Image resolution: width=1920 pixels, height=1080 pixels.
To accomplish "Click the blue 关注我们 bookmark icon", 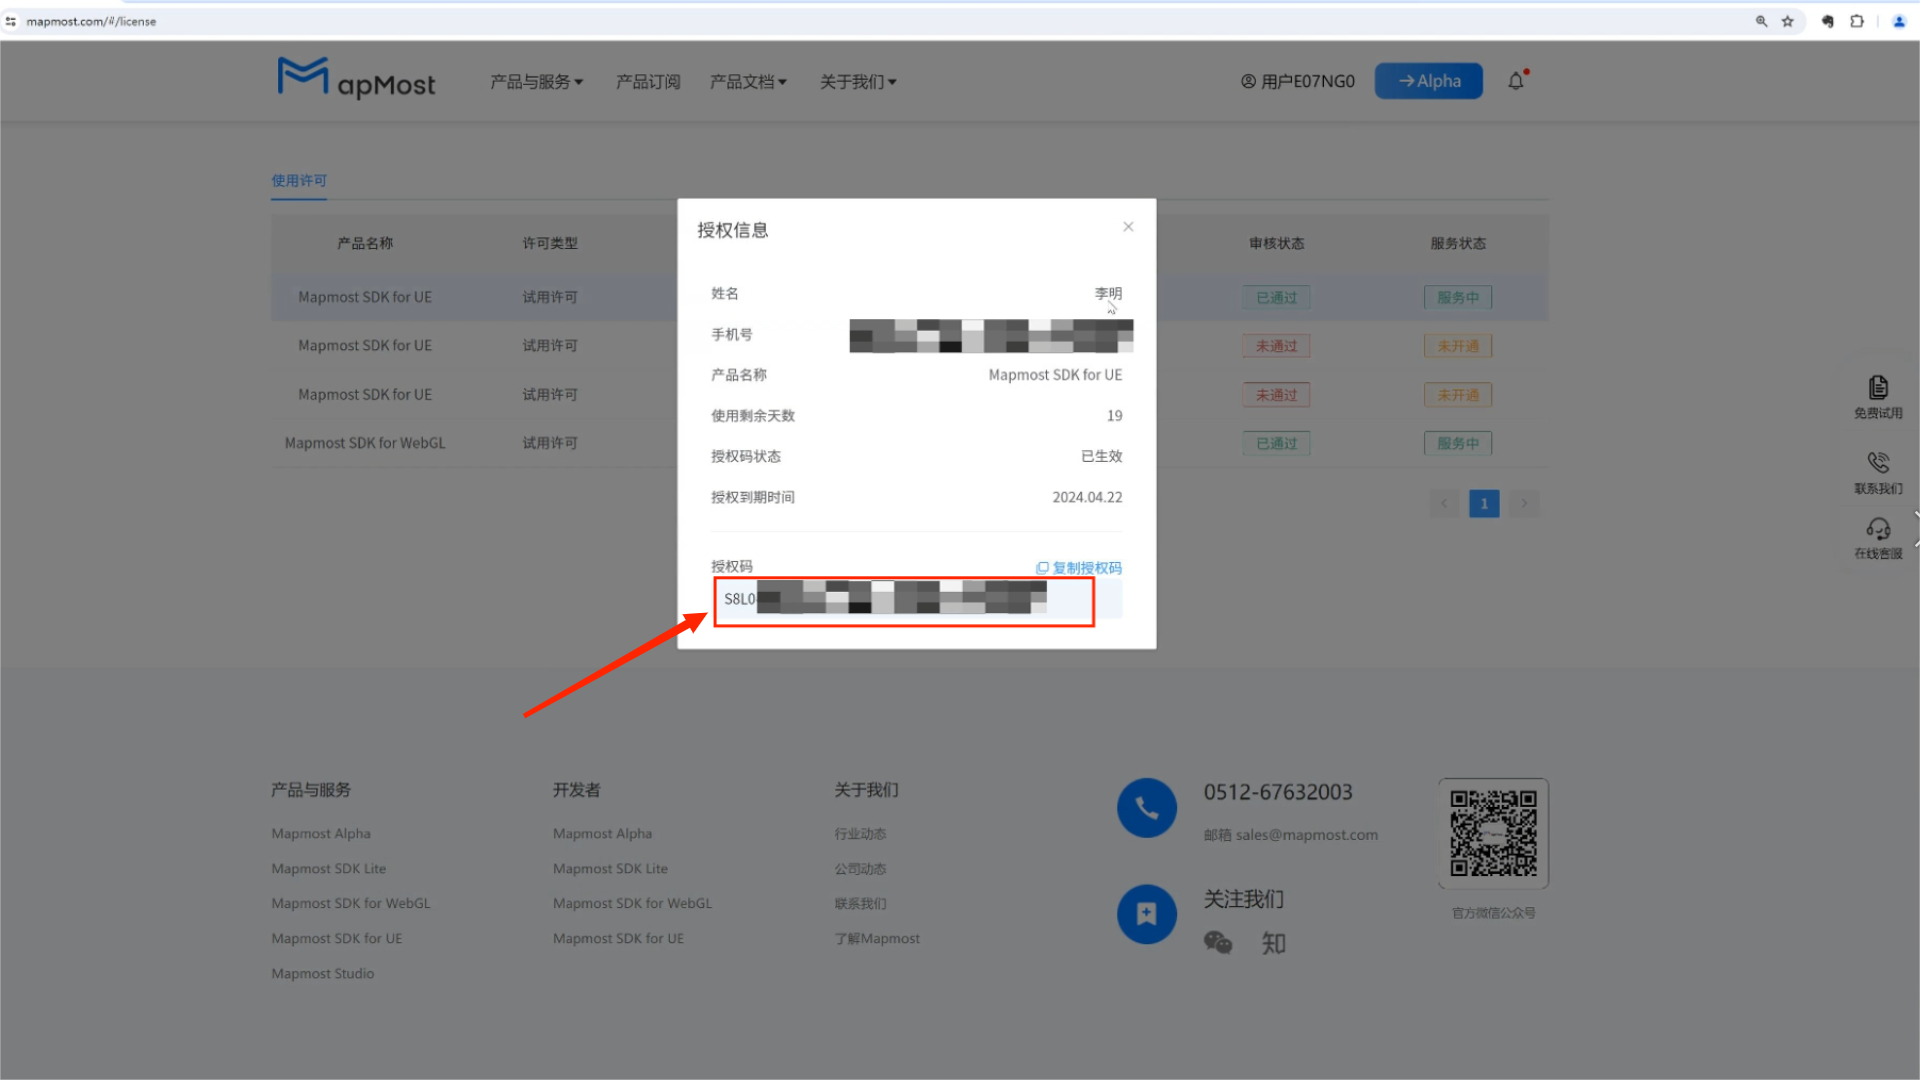I will click(x=1147, y=914).
